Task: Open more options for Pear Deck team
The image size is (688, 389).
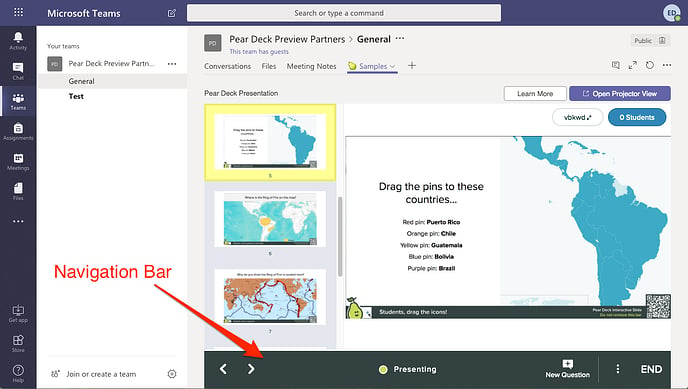Action: (172, 64)
